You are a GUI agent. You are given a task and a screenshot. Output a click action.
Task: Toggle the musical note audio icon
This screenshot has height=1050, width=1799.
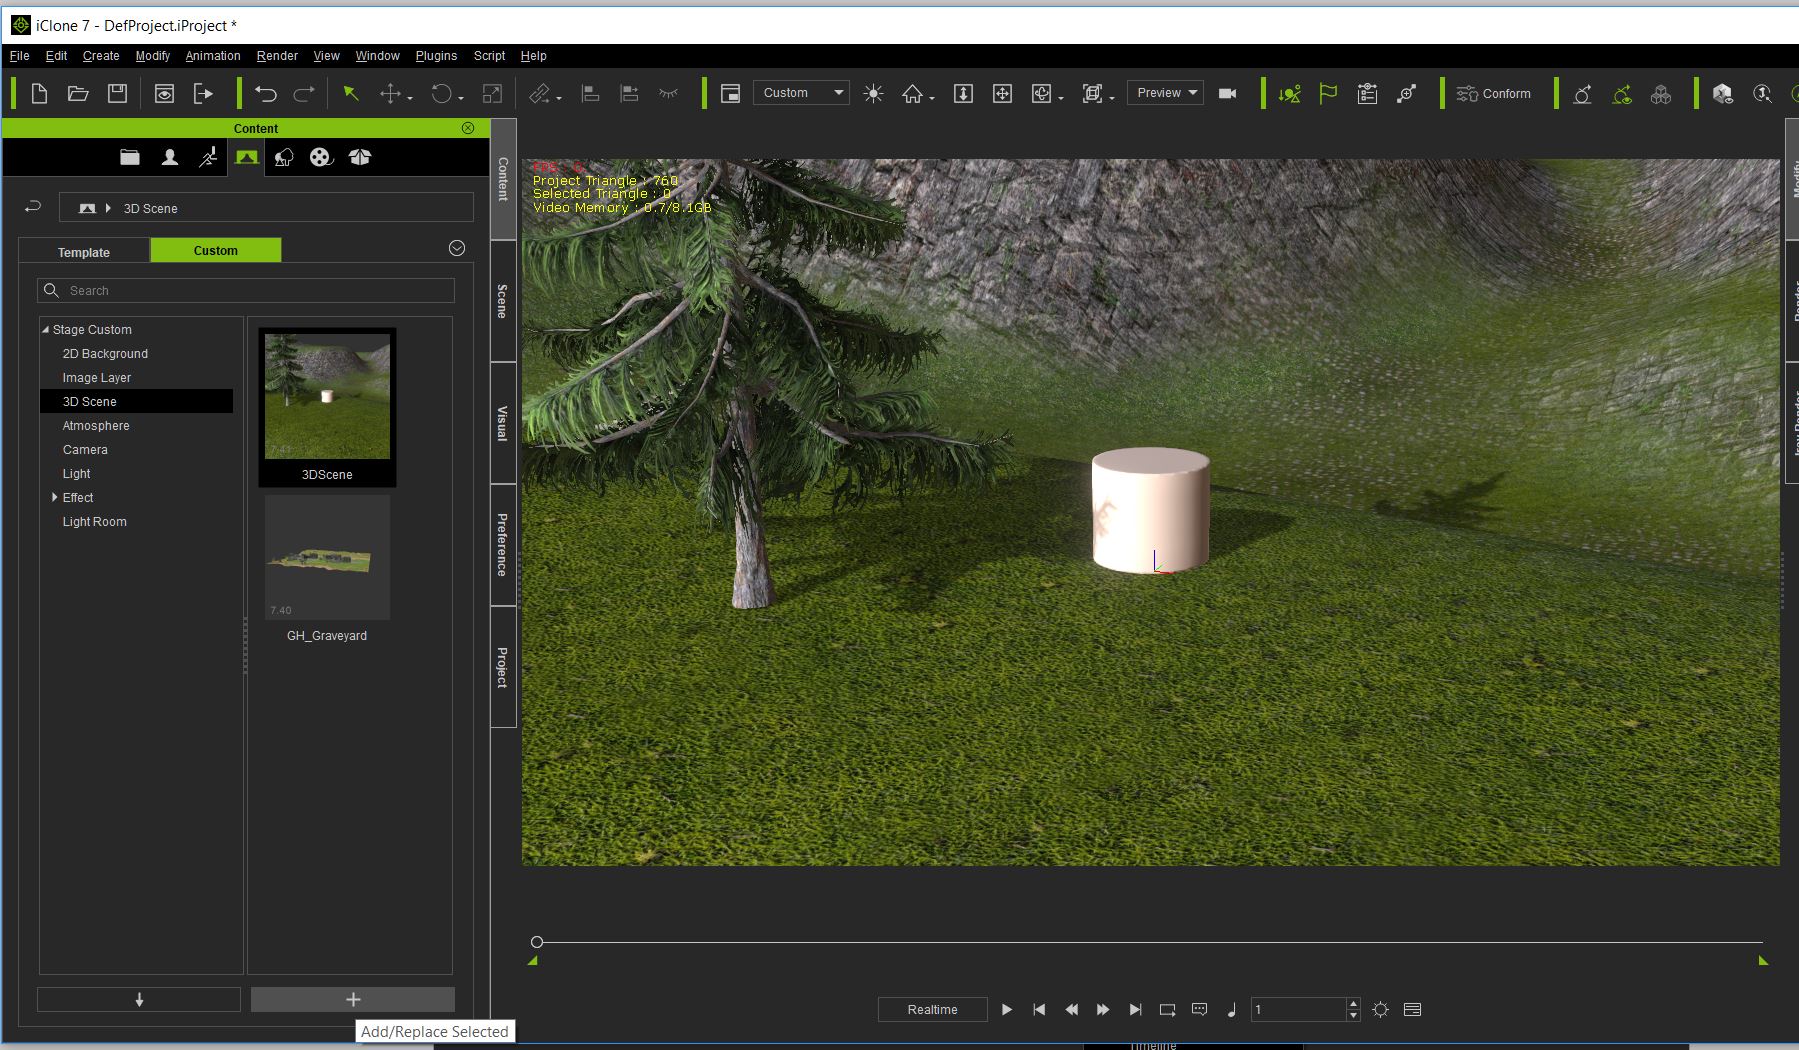(x=1231, y=1010)
